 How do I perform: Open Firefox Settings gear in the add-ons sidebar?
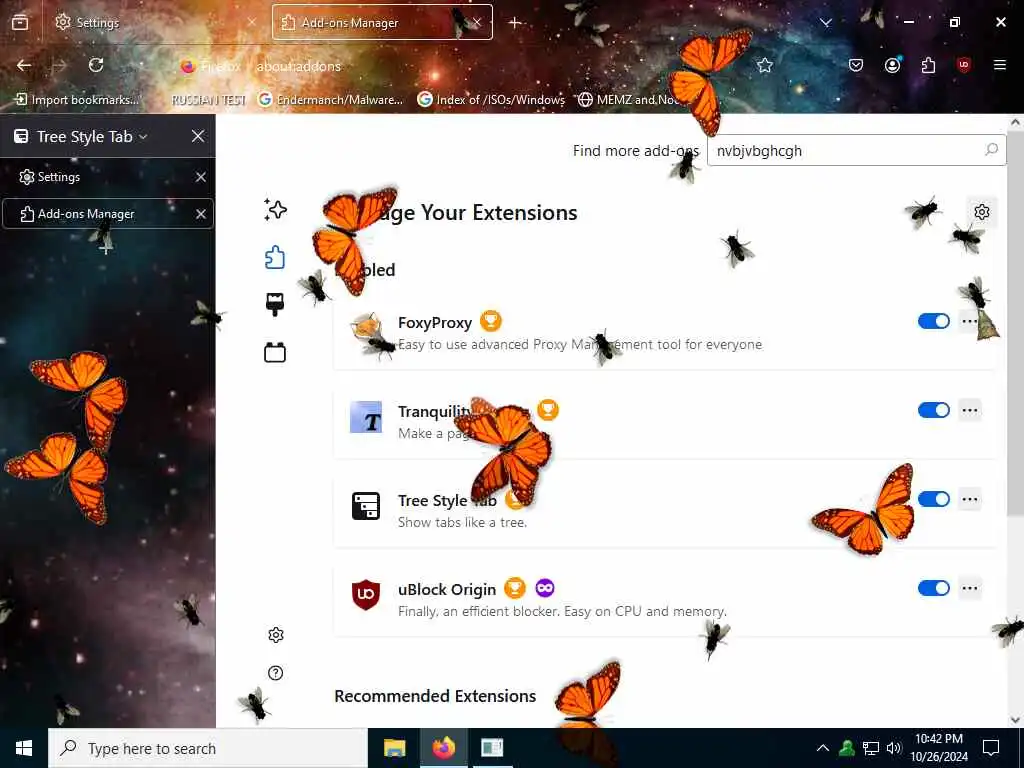click(x=276, y=635)
